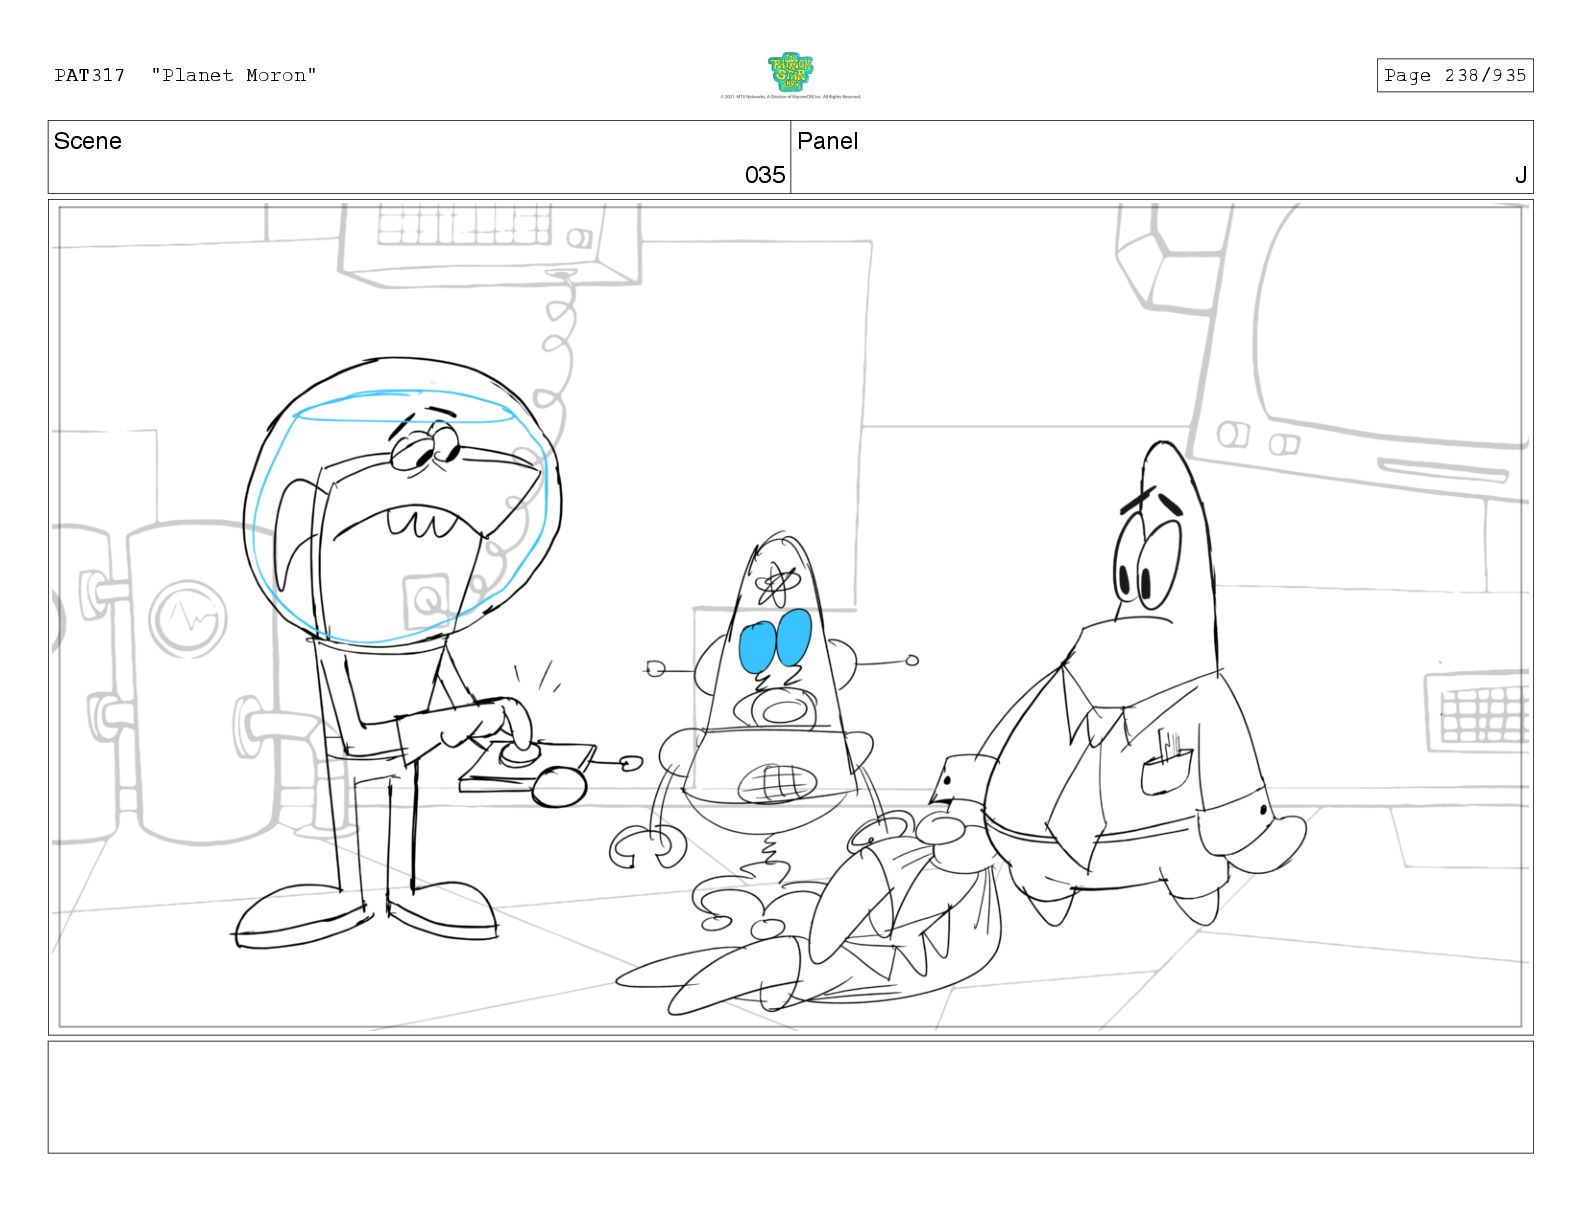Image resolution: width=1582 pixels, height=1225 pixels.
Task: Click the Patrick Star Show logo
Action: [x=790, y=72]
